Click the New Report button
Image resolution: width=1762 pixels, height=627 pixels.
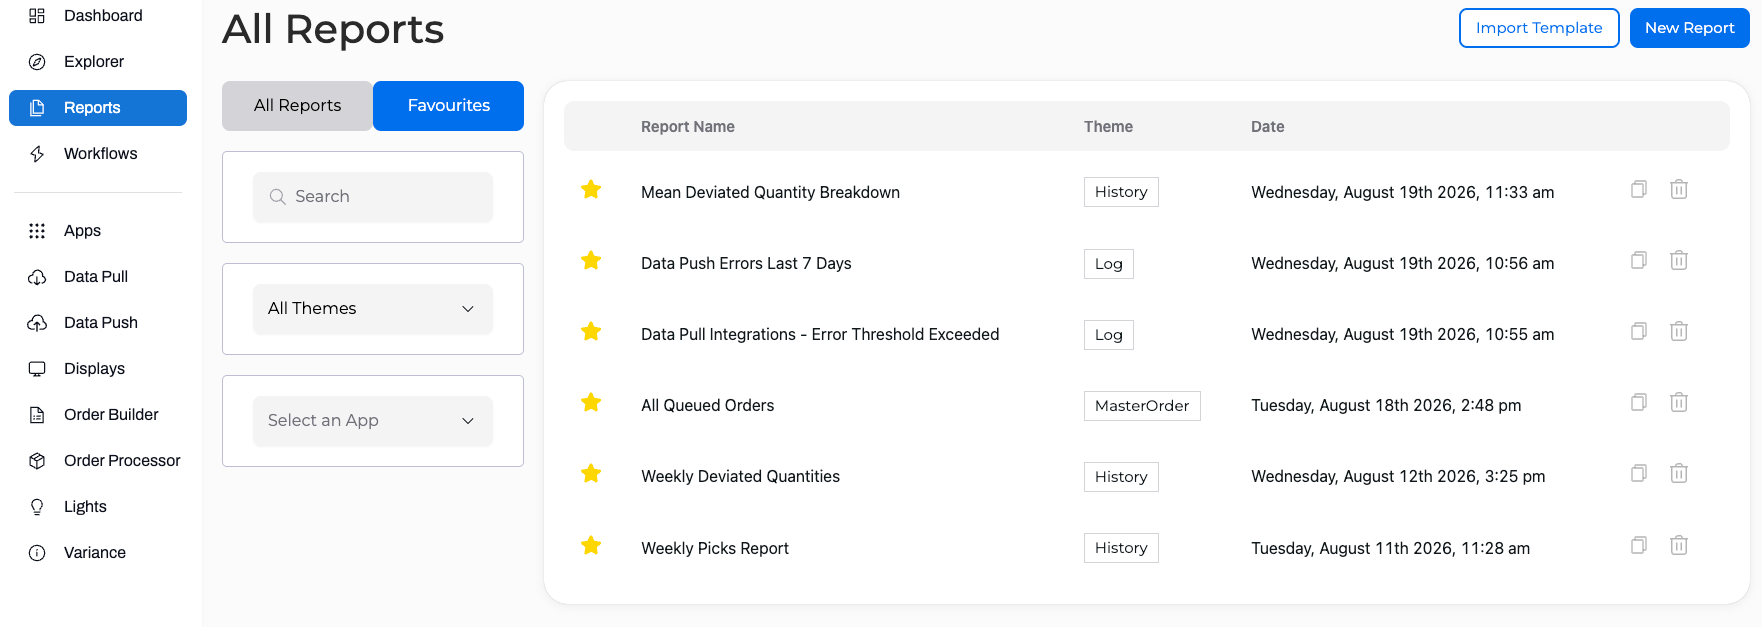coord(1689,28)
